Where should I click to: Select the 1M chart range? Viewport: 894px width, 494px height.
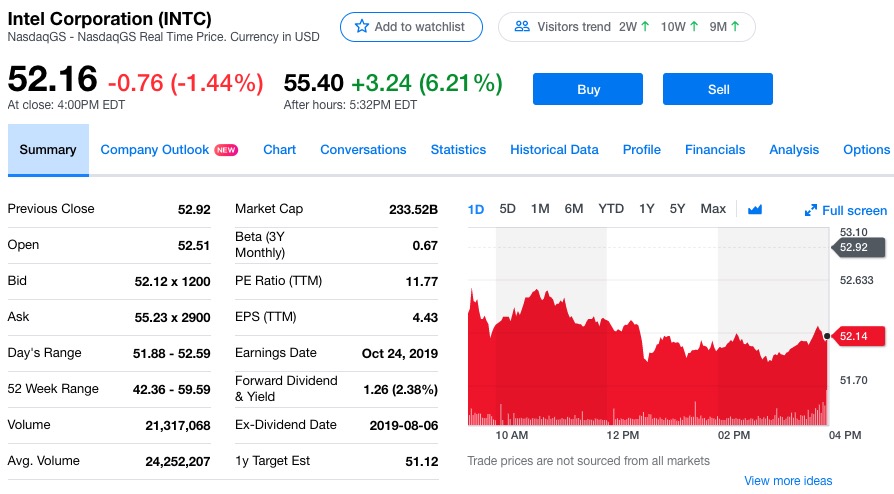[x=540, y=209]
